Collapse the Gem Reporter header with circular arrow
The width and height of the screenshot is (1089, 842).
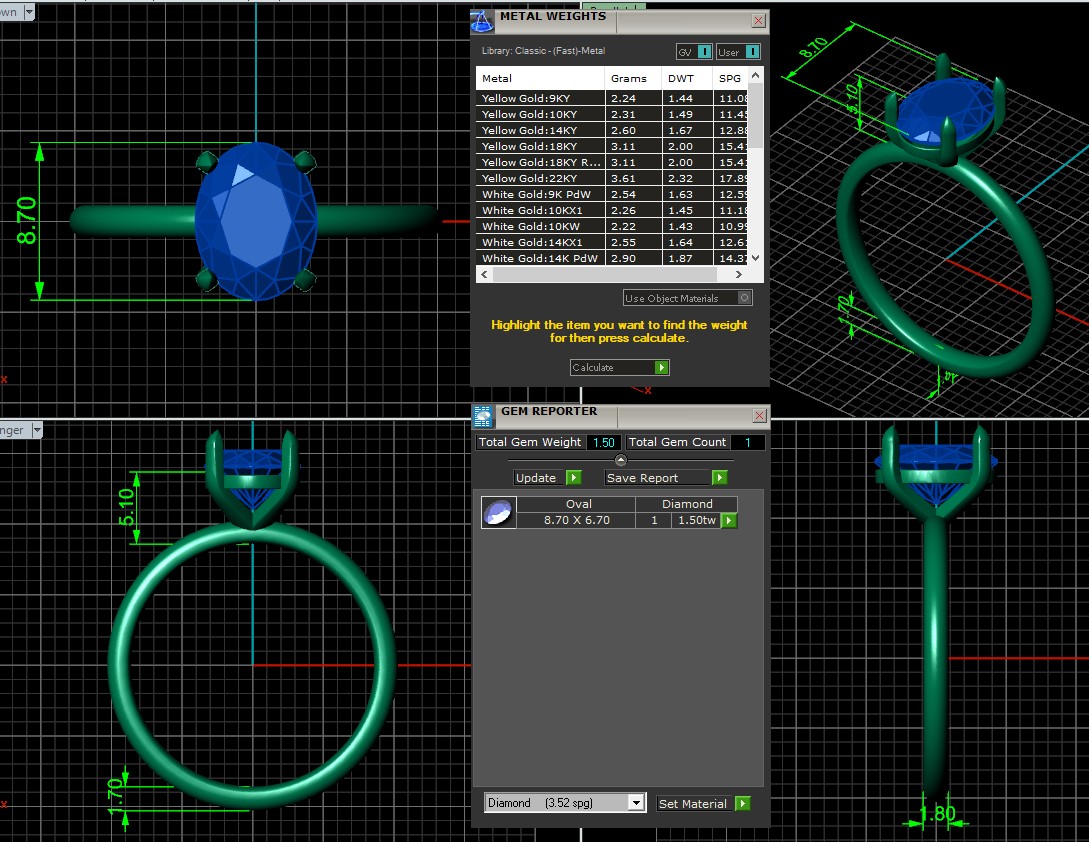620,460
